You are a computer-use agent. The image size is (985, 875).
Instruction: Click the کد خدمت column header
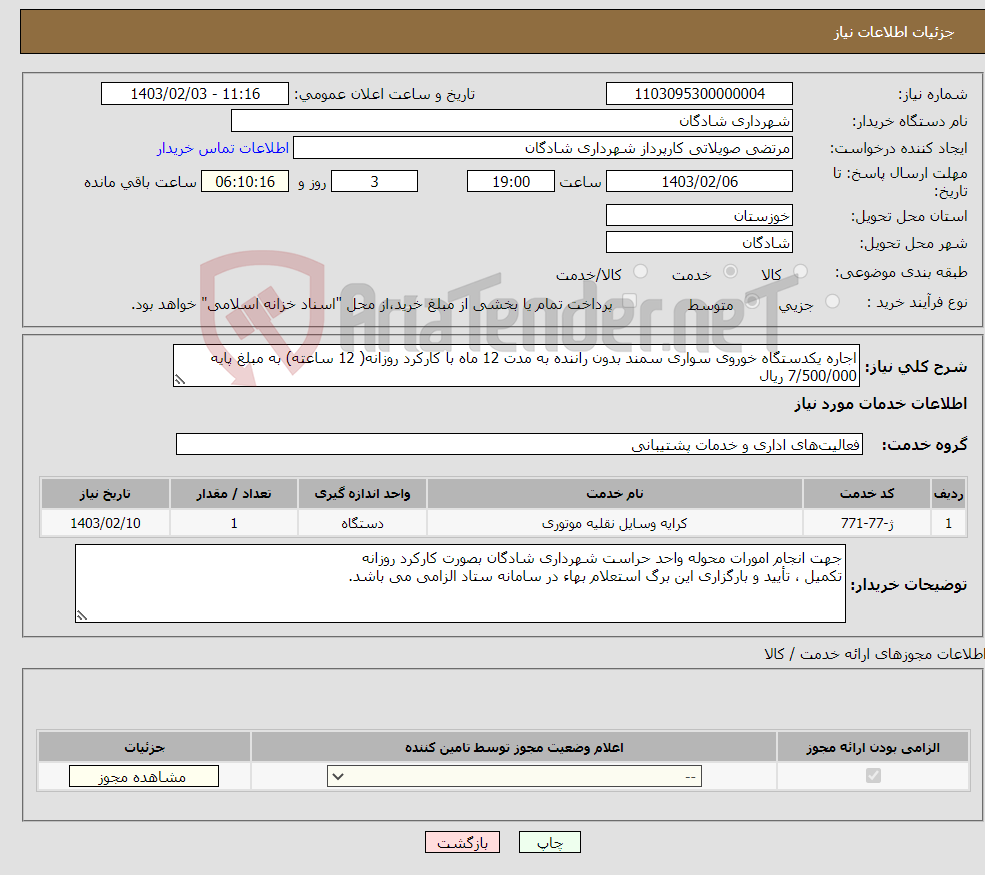tap(867, 494)
